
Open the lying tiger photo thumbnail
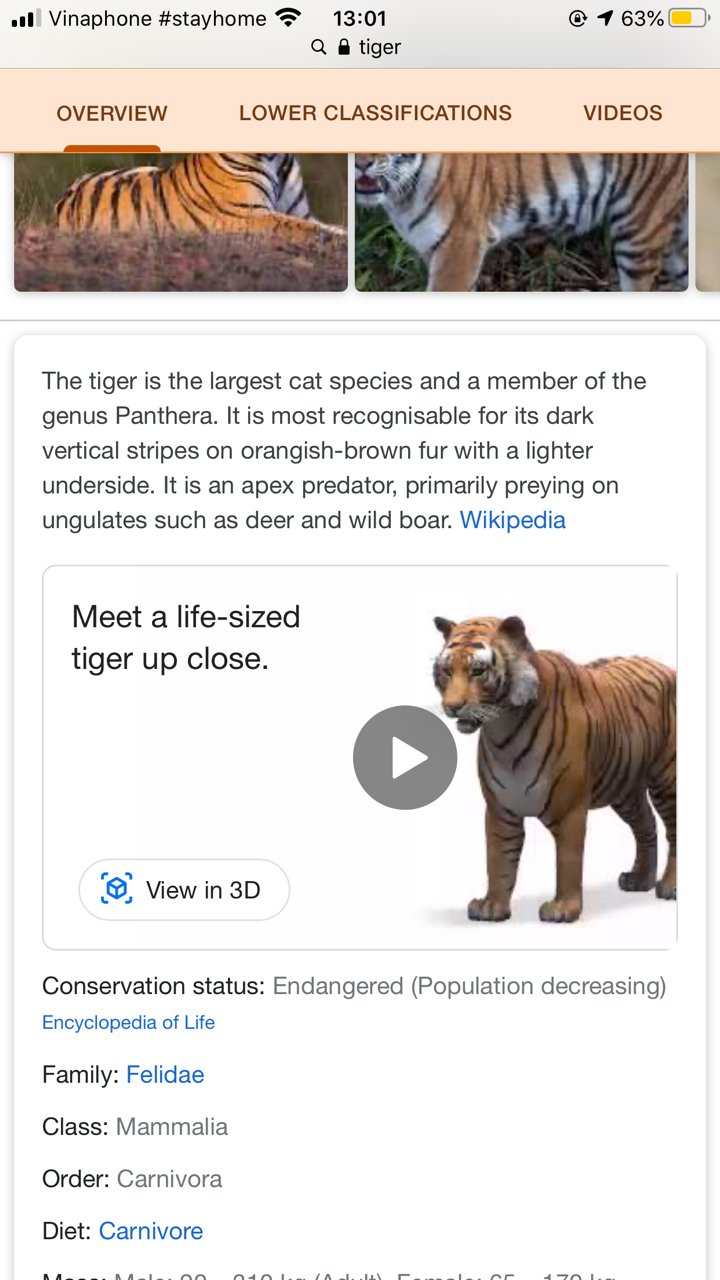[181, 222]
